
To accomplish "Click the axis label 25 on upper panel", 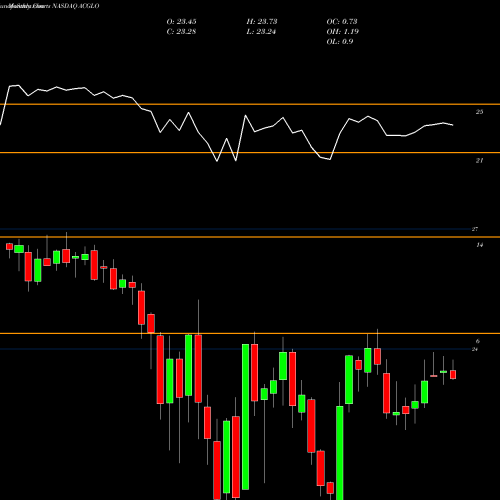I will tap(479, 112).
